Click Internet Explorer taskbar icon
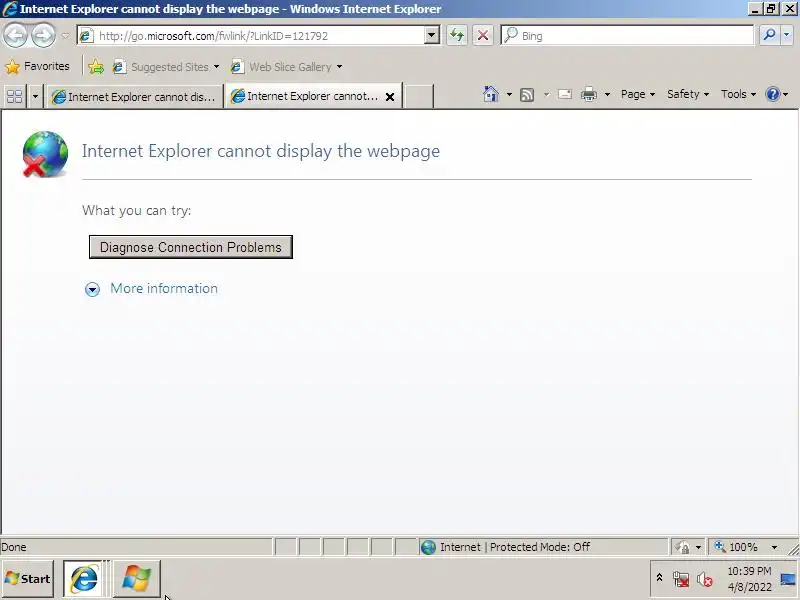The width and height of the screenshot is (800, 600). (x=84, y=579)
